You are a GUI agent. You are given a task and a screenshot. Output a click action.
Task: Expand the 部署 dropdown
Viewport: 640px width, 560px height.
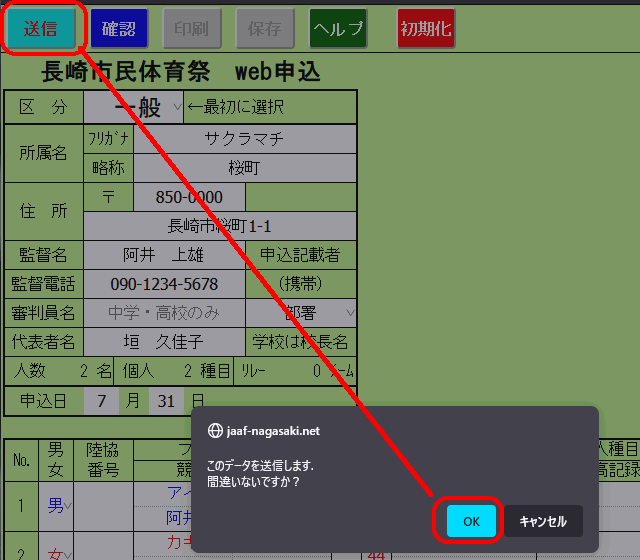[301, 313]
